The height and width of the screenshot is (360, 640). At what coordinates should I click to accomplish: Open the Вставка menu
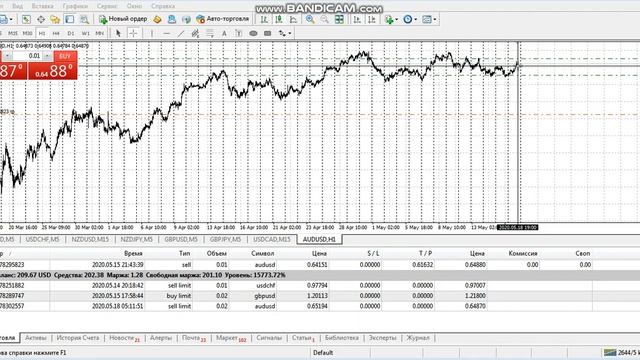point(42,6)
